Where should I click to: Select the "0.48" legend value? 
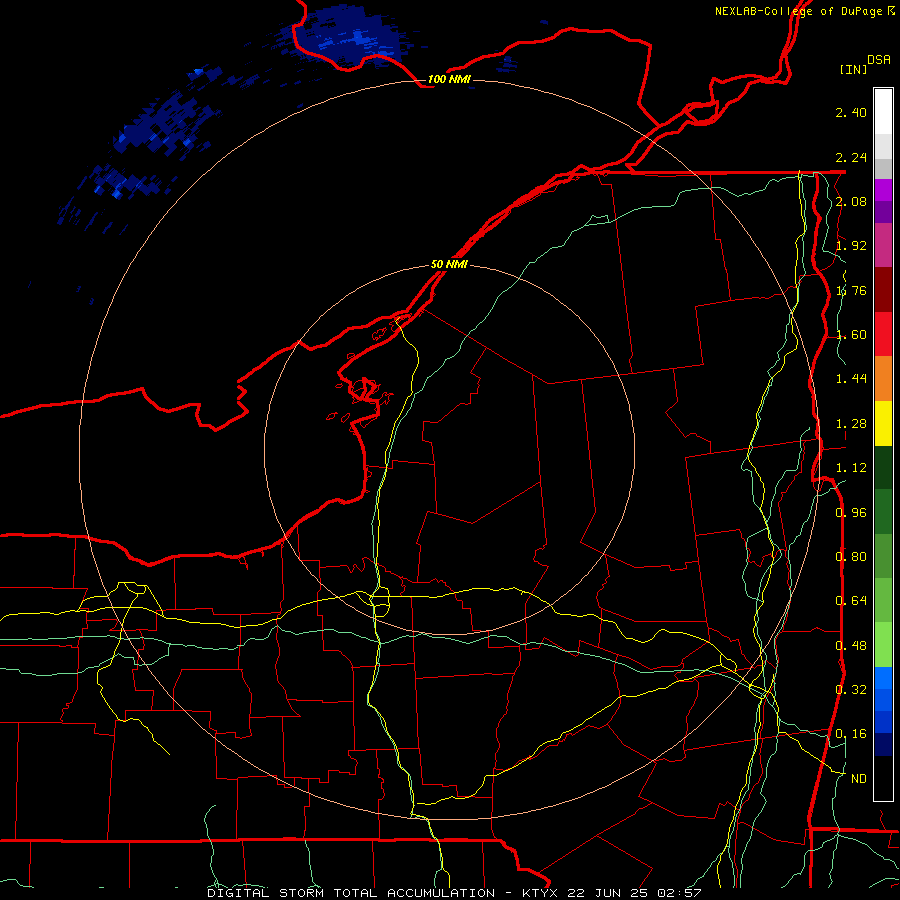pyautogui.click(x=851, y=646)
